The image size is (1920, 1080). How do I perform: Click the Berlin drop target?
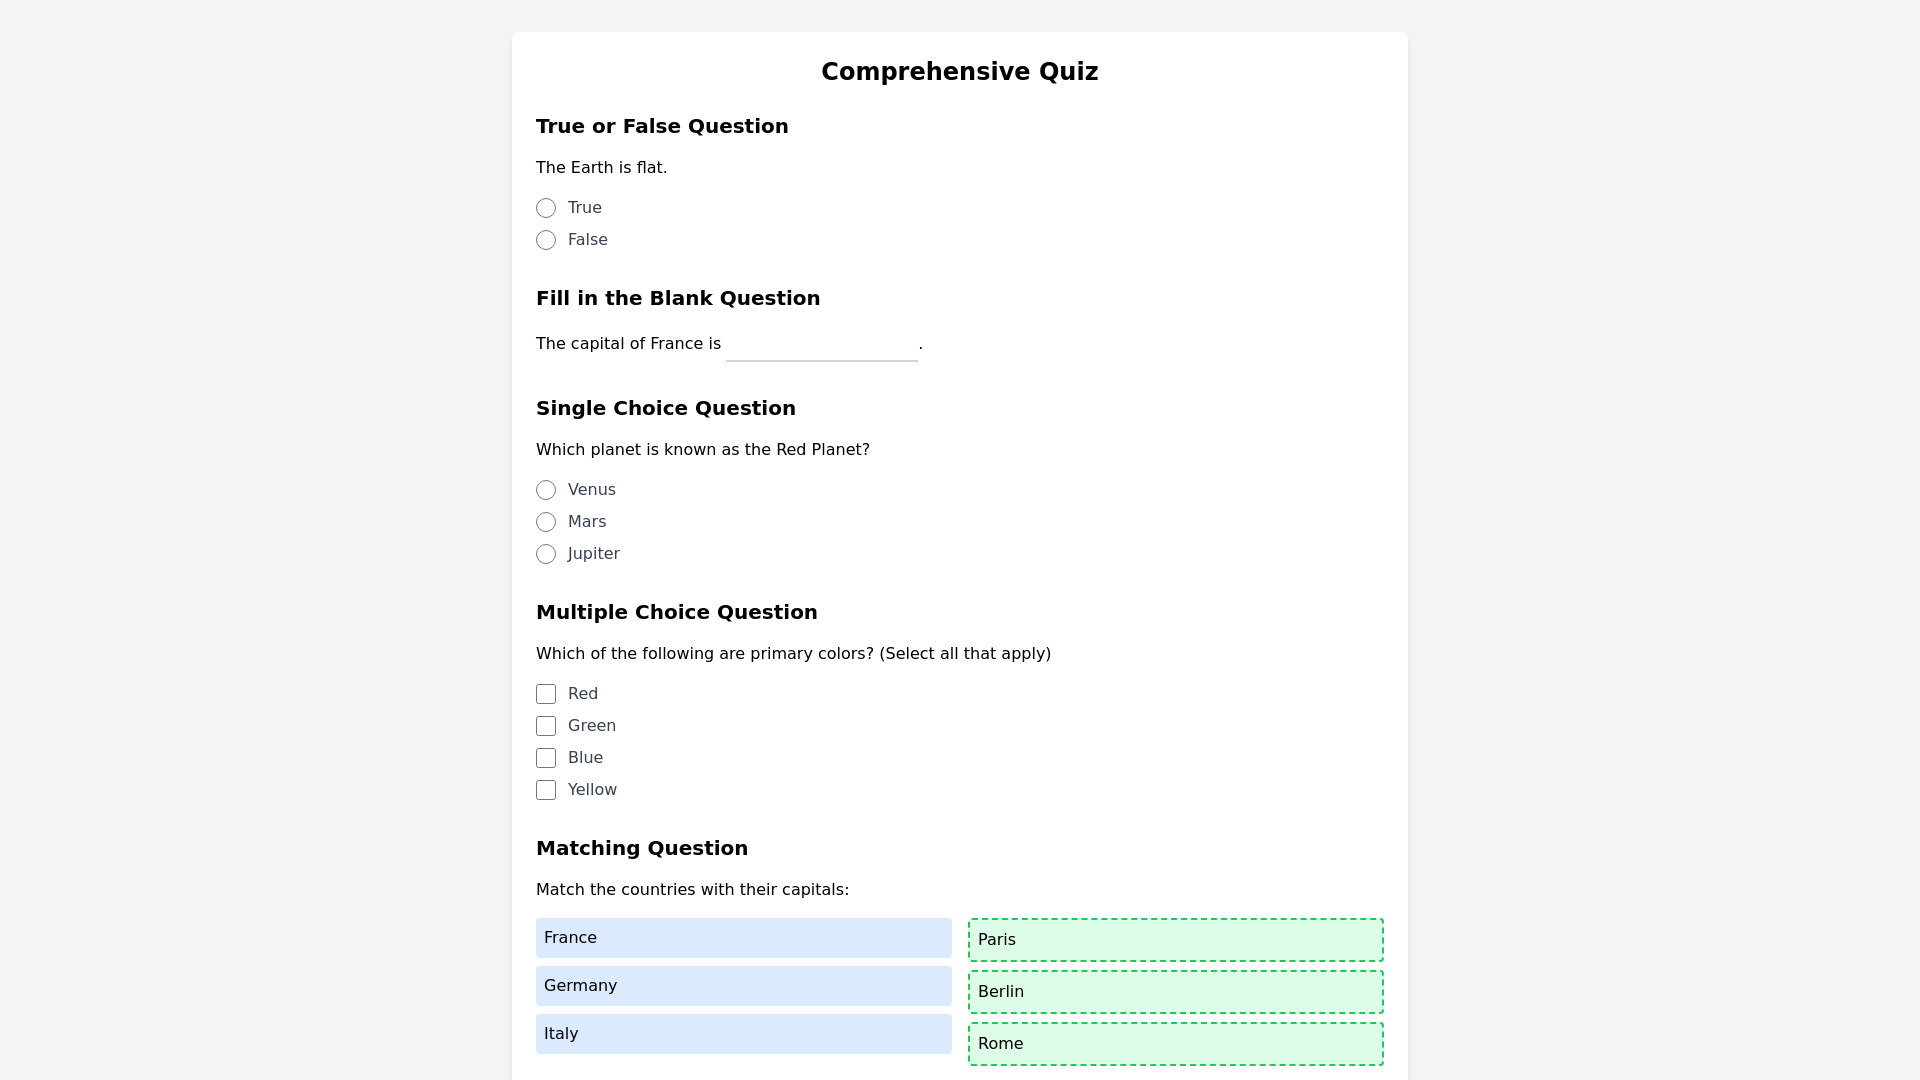point(1176,992)
